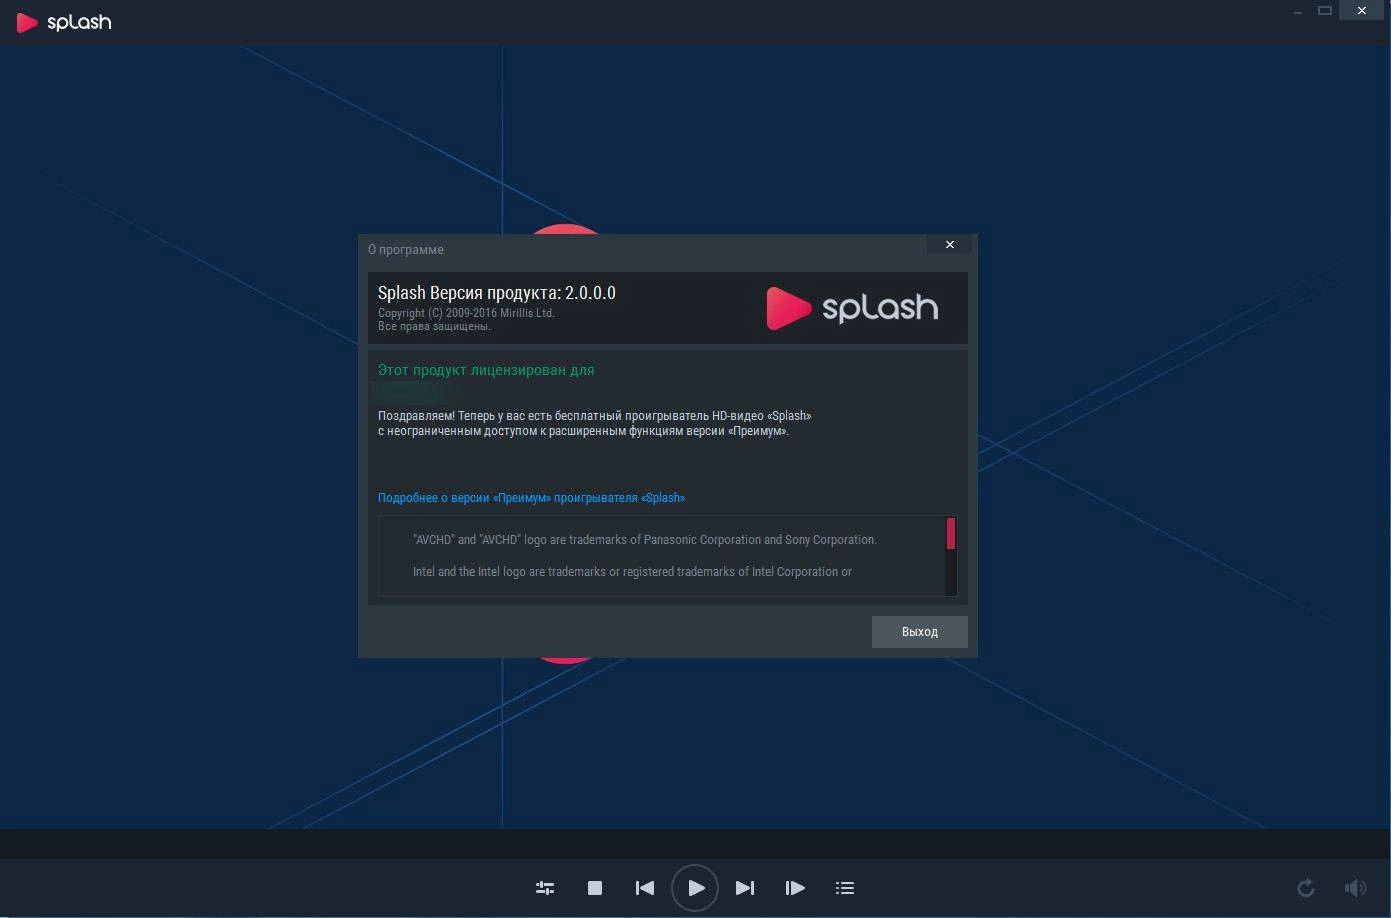This screenshot has height=918, width=1391.
Task: Skip to the next track
Action: point(745,888)
